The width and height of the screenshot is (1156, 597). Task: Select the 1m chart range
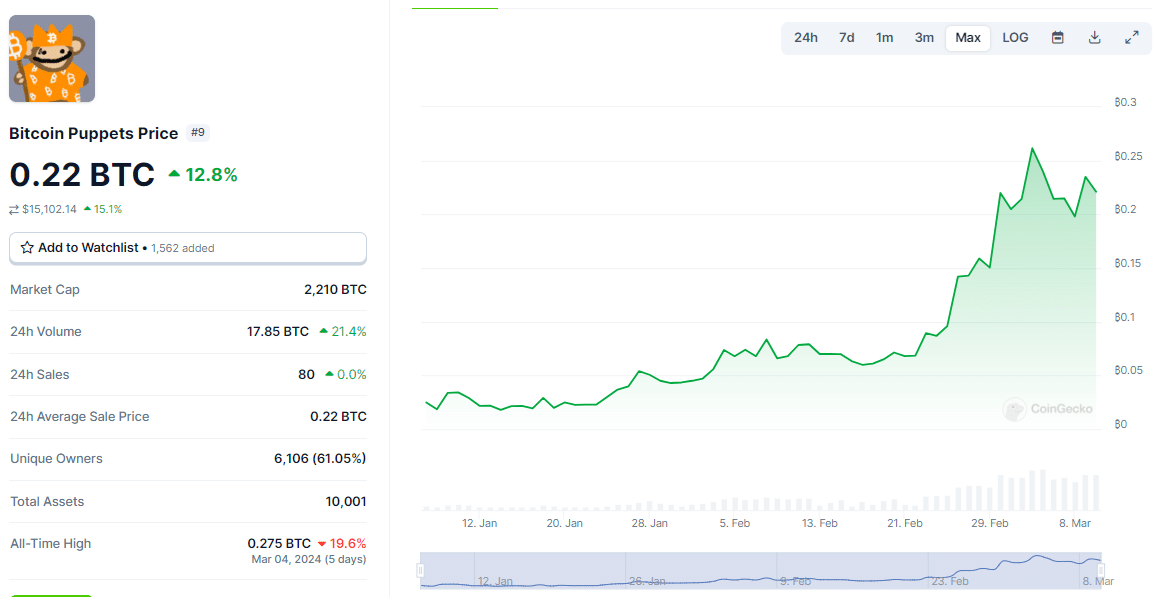click(885, 38)
